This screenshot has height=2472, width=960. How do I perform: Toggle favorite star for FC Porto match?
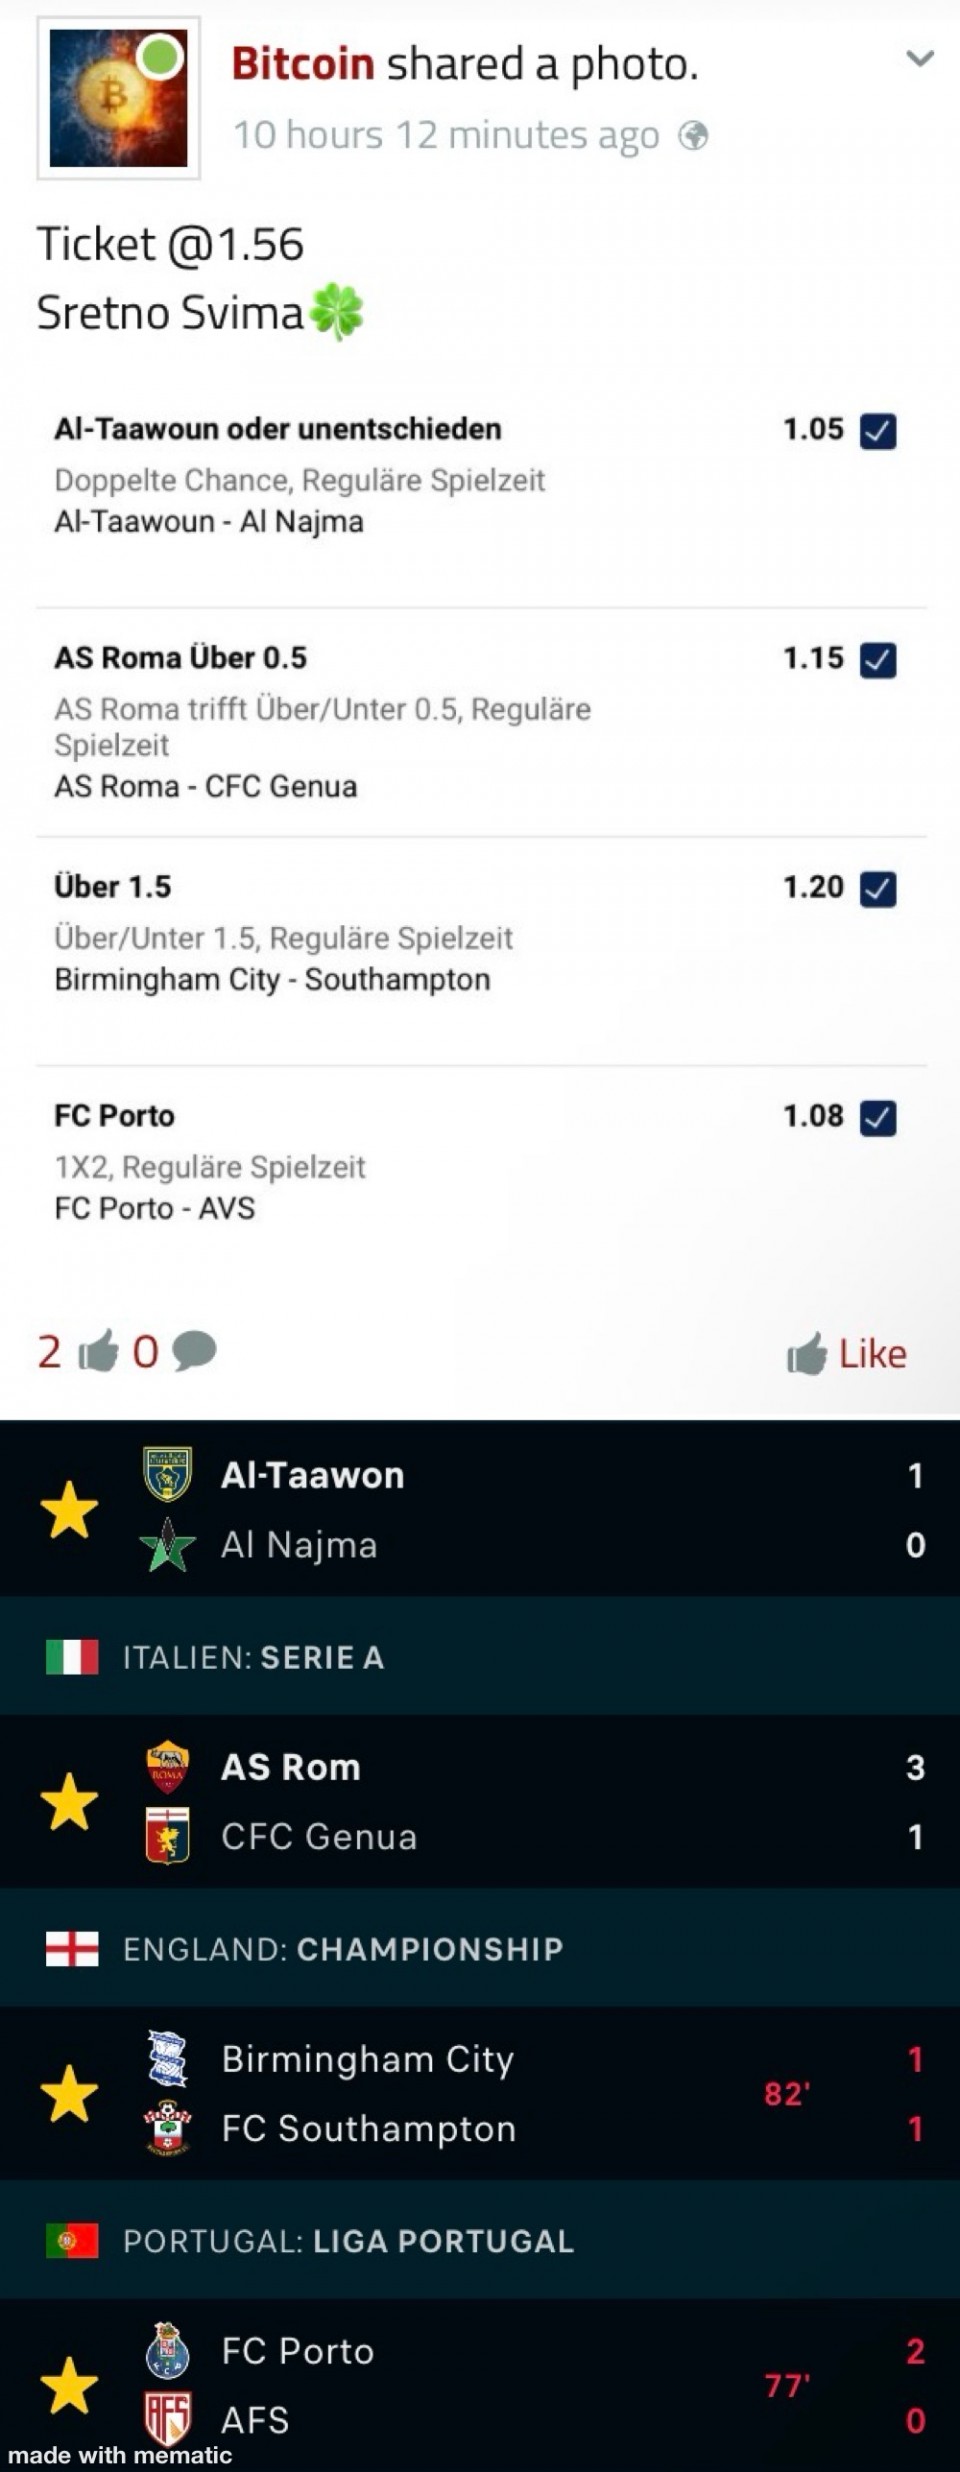69,2386
